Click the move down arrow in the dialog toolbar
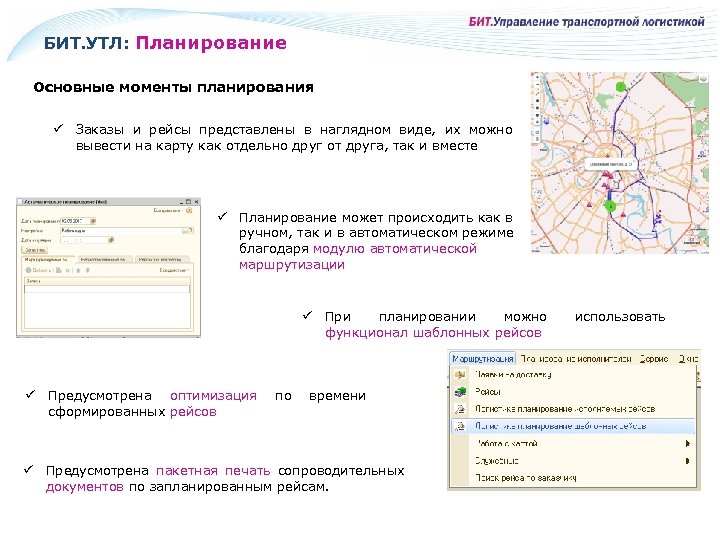The width and height of the screenshot is (720, 540). 87,270
